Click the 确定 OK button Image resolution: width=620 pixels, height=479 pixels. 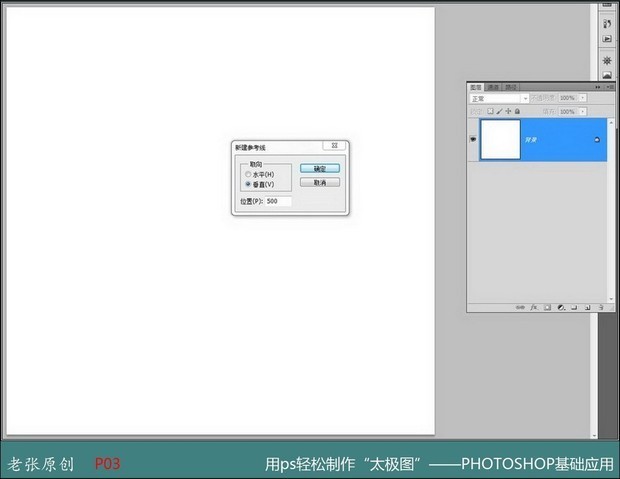point(320,168)
